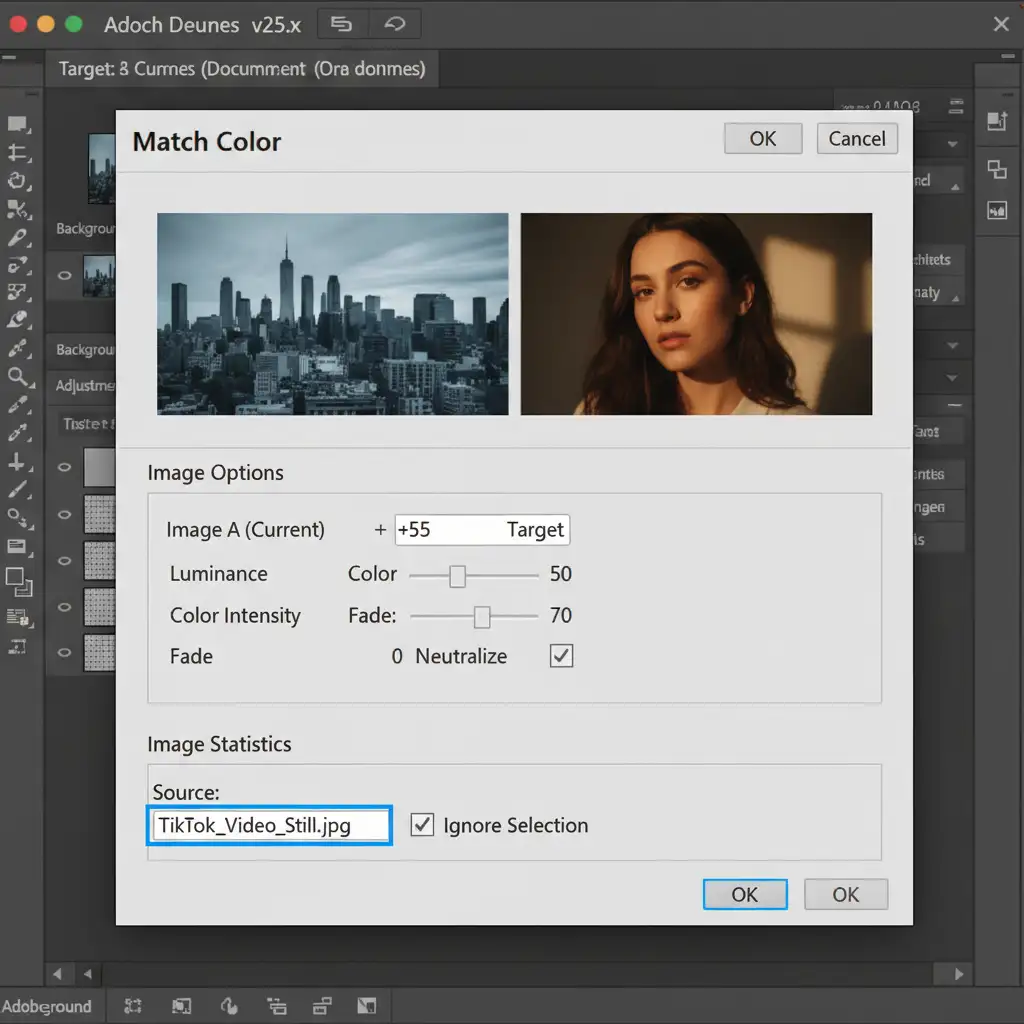This screenshot has width=1024, height=1024.
Task: Hide the city layer using its eye icon
Action: click(x=65, y=274)
